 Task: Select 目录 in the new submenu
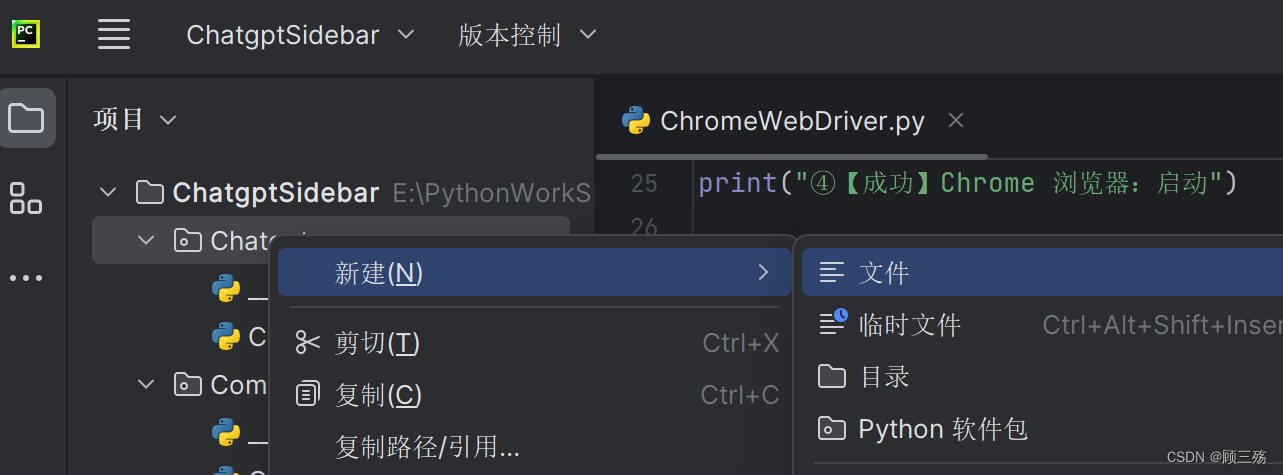tap(1042, 376)
